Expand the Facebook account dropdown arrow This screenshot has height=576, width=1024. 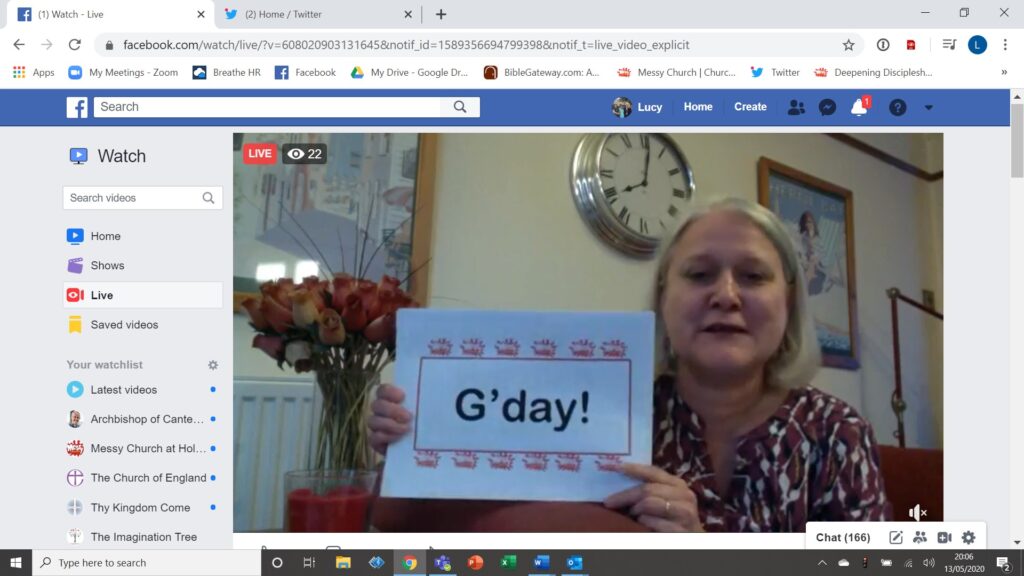coord(928,107)
